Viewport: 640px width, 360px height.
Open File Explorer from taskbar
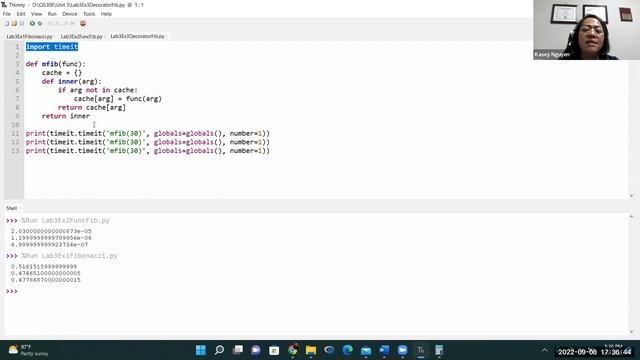click(311, 350)
